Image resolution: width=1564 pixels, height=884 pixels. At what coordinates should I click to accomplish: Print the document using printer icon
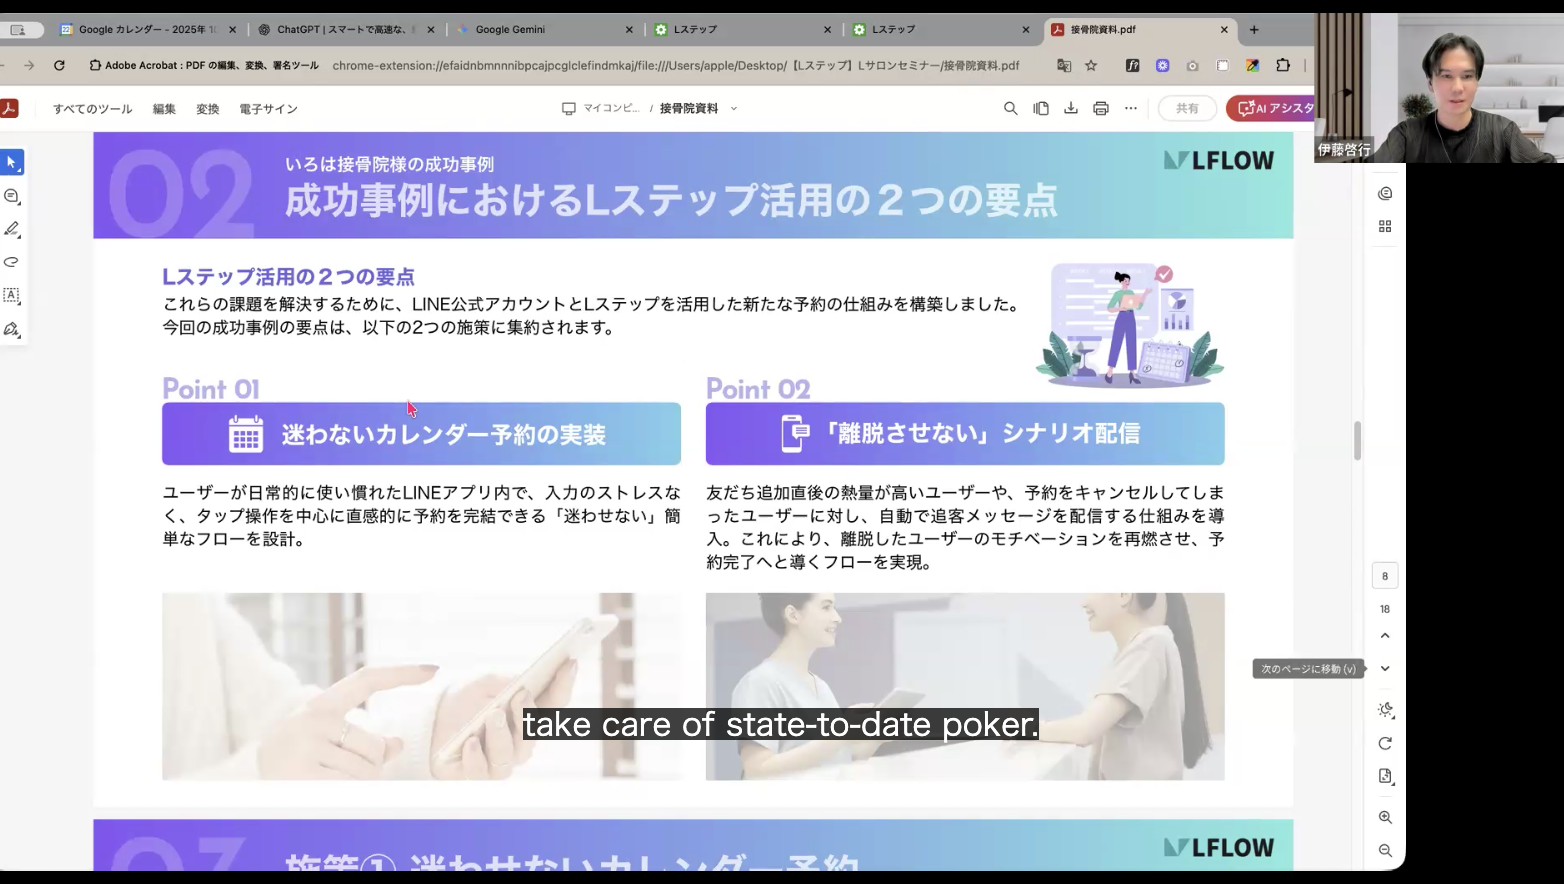click(x=1100, y=108)
